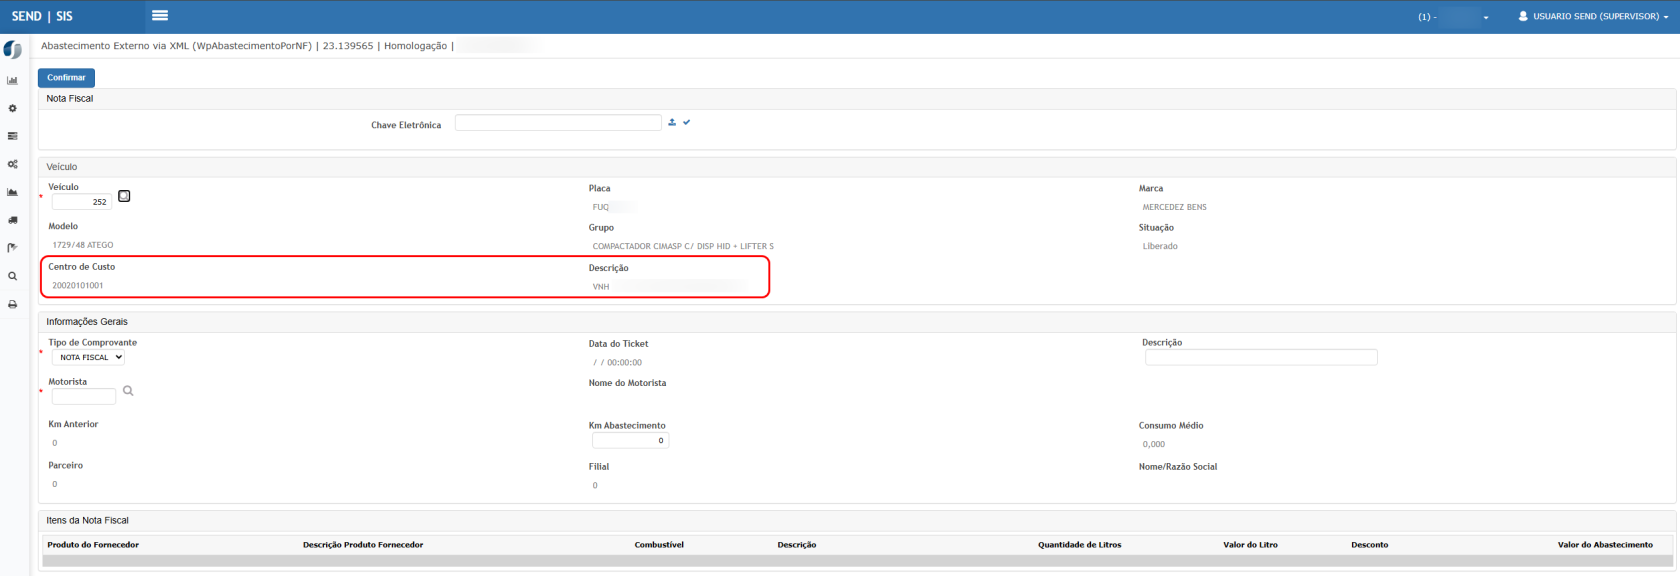Image resolution: width=1680 pixels, height=576 pixels.
Task: Open the multiple gears icon in the sidebar
Action: 12,164
